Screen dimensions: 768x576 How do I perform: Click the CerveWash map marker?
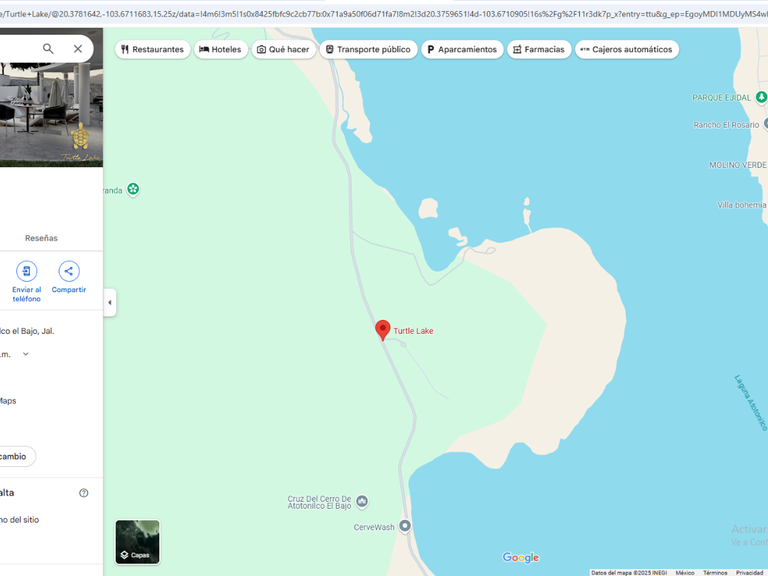pyautogui.click(x=405, y=526)
